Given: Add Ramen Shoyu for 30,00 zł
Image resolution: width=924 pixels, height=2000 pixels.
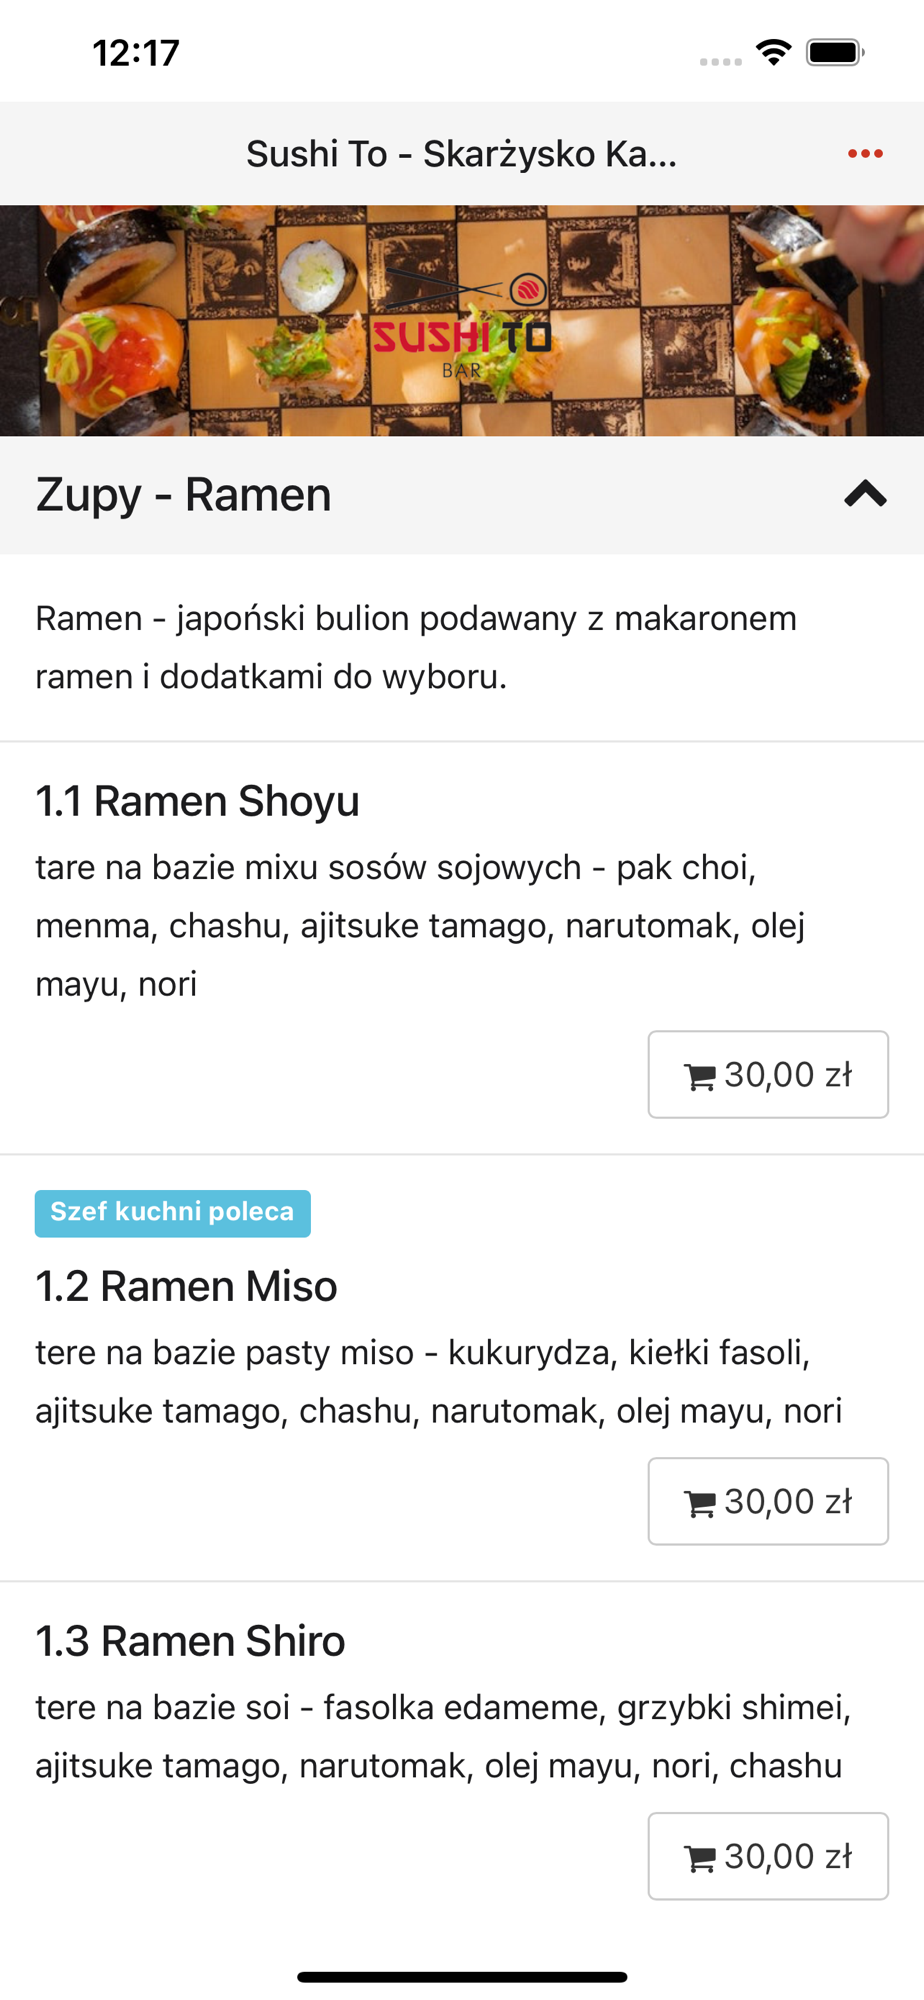Looking at the screenshot, I should [x=768, y=1074].
